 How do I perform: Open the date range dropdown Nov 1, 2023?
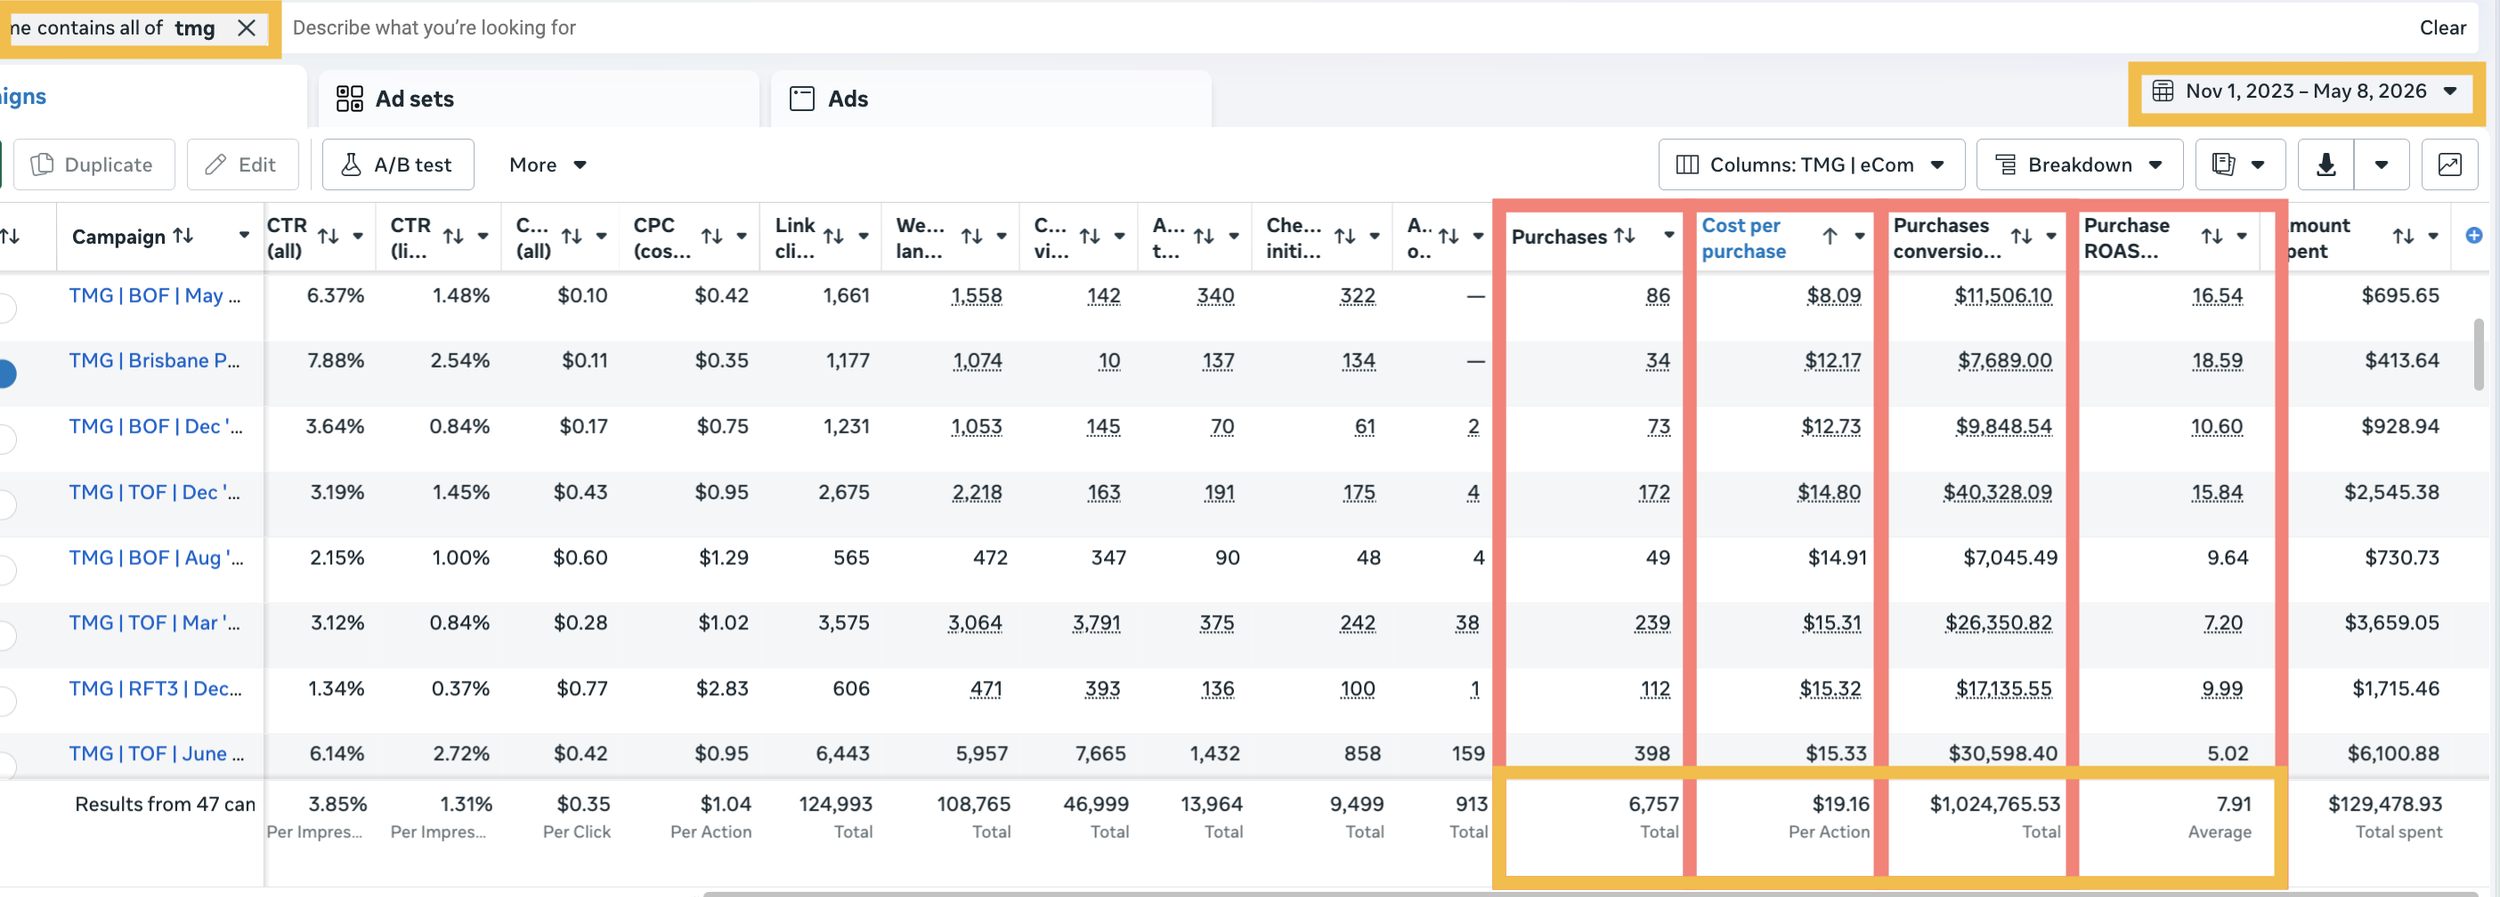point(2305,91)
